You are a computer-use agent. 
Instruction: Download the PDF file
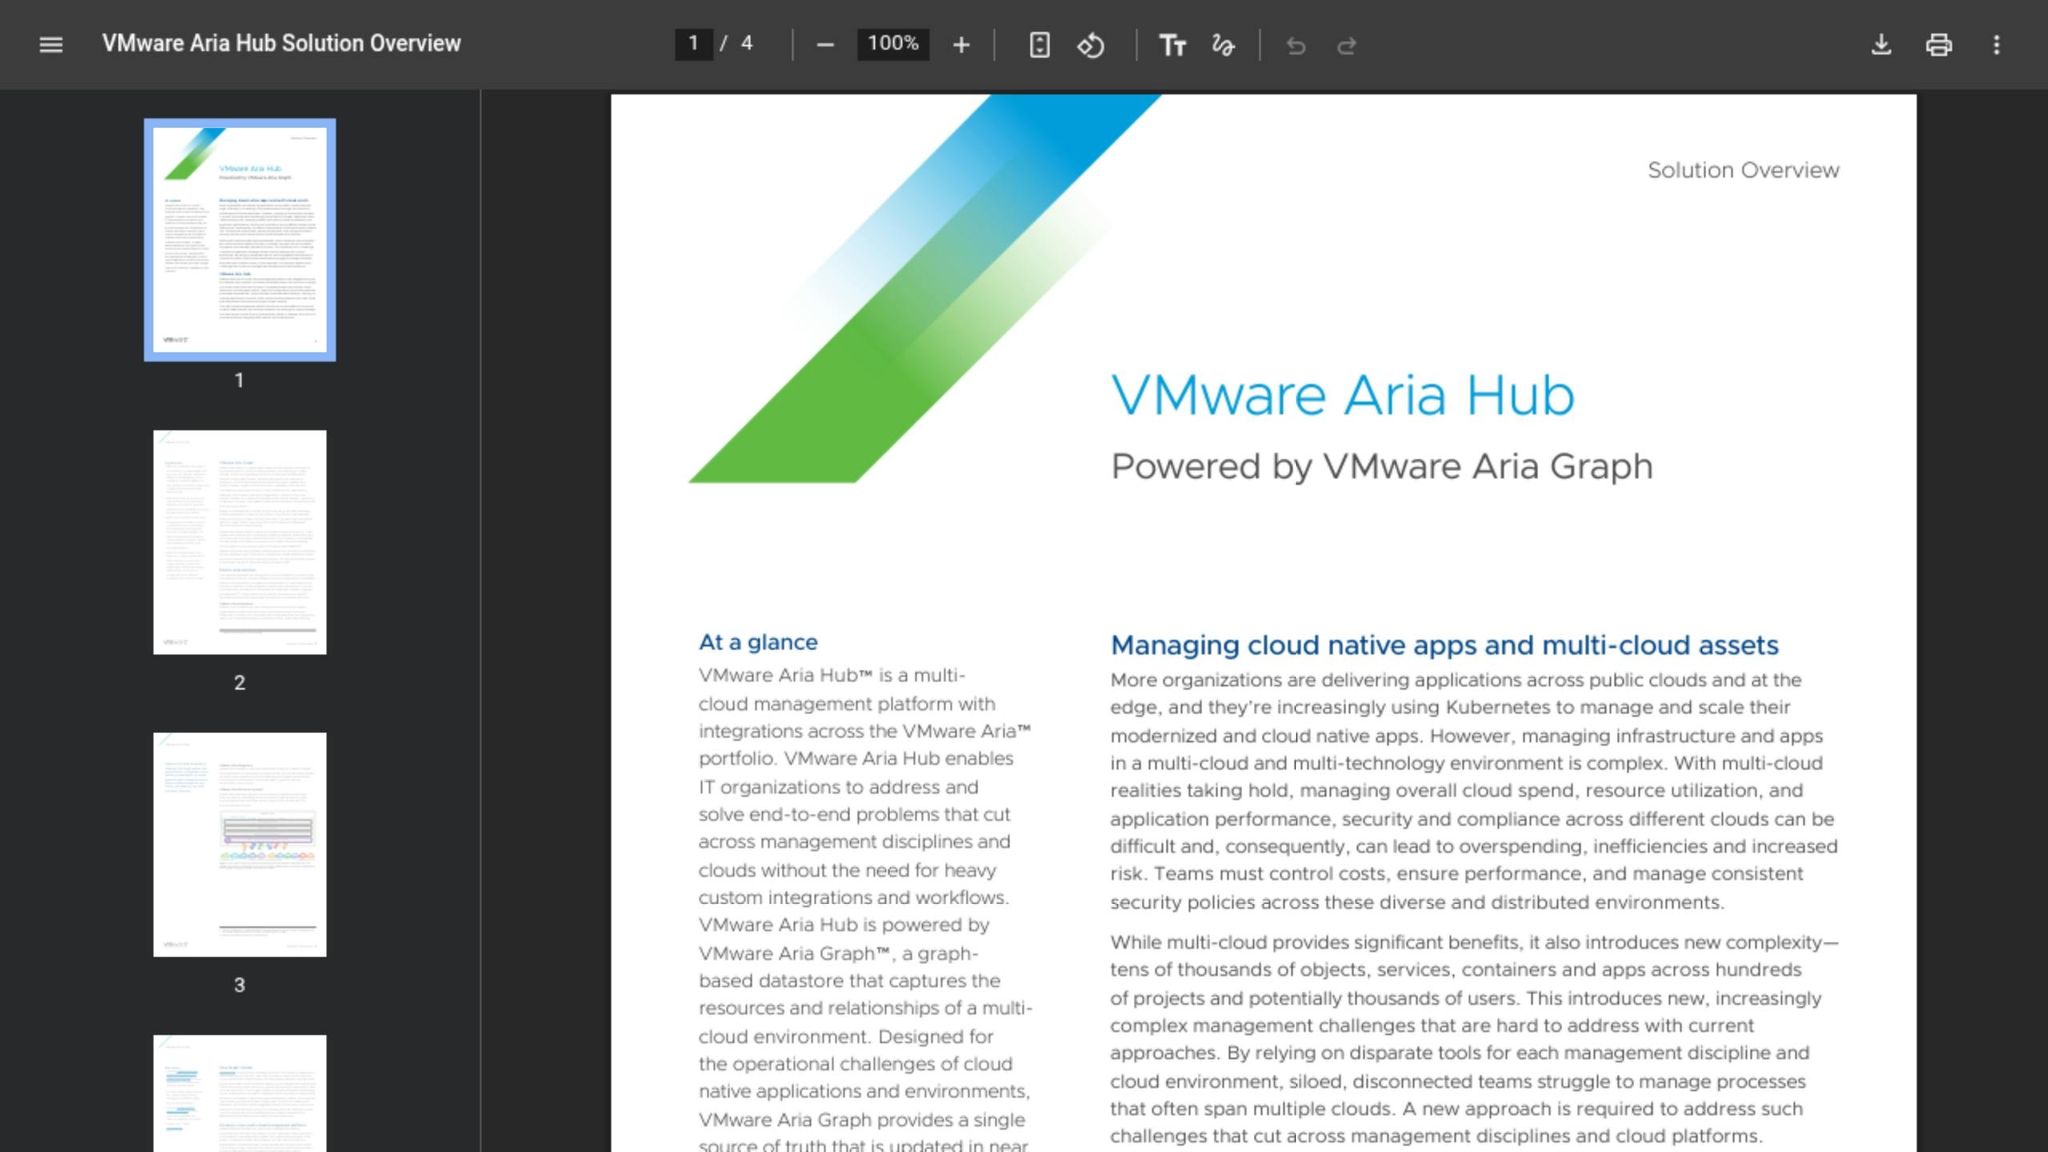pyautogui.click(x=1881, y=45)
